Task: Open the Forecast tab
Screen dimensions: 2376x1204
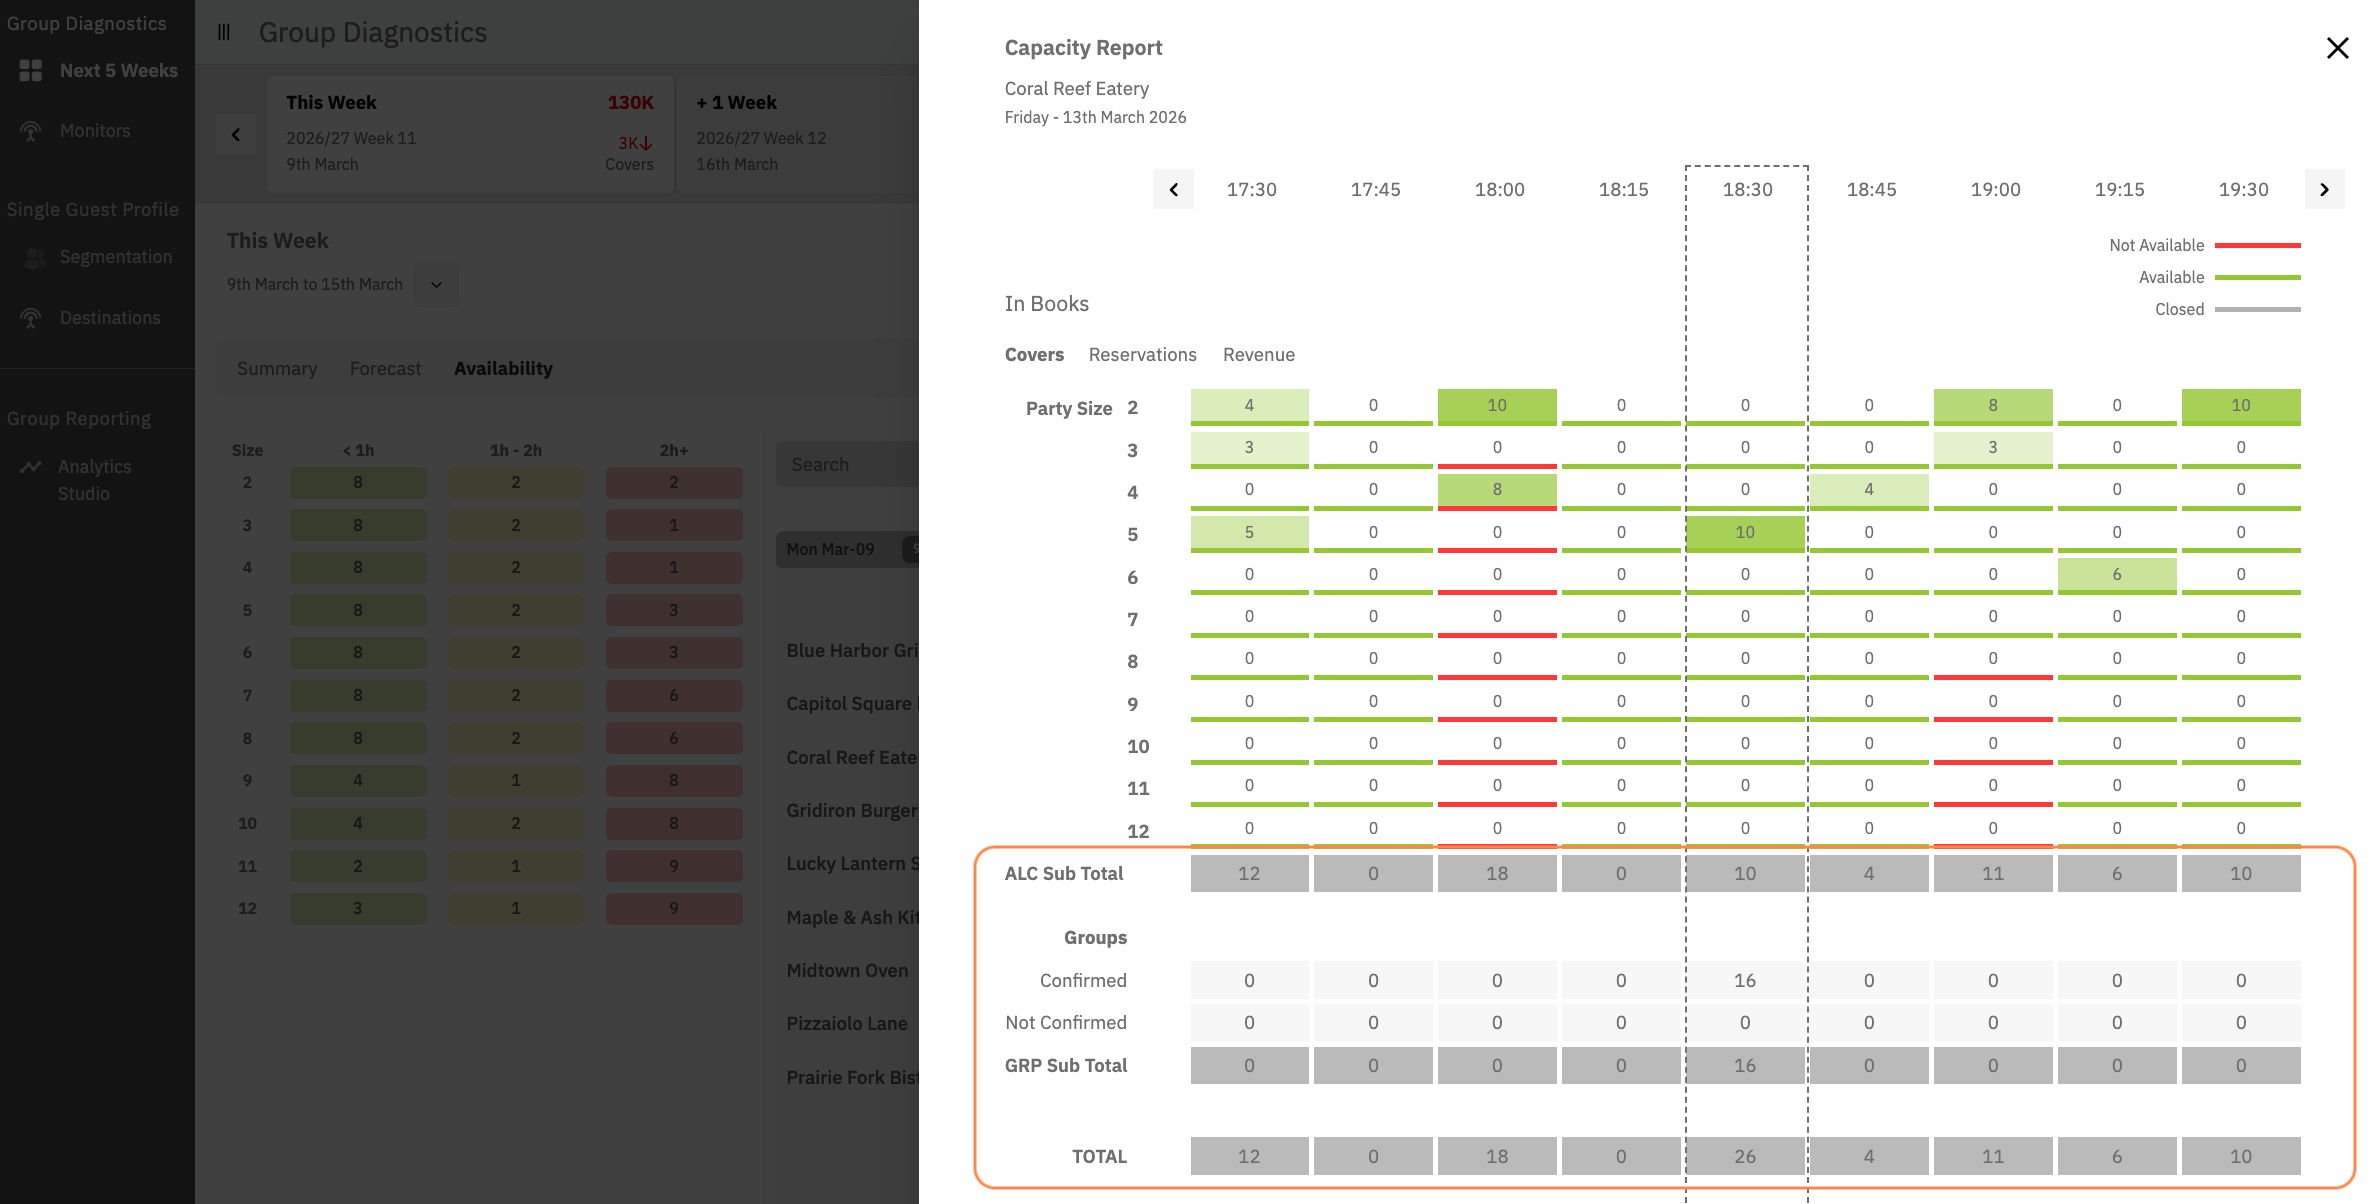Action: pos(385,369)
